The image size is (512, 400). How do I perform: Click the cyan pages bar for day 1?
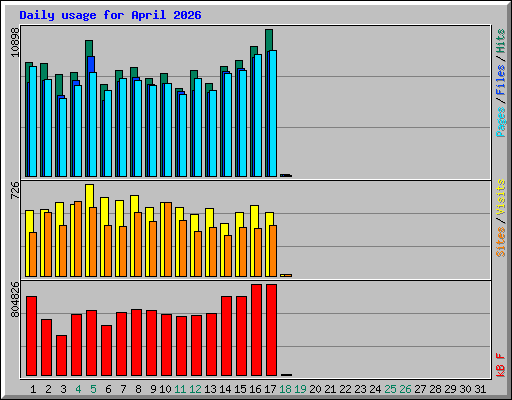(33, 121)
